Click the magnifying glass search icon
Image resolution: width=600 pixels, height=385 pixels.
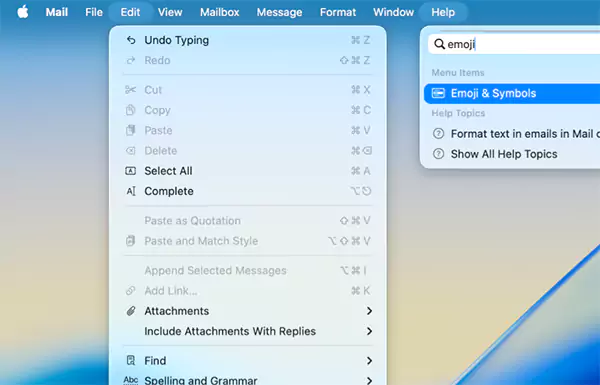439,44
